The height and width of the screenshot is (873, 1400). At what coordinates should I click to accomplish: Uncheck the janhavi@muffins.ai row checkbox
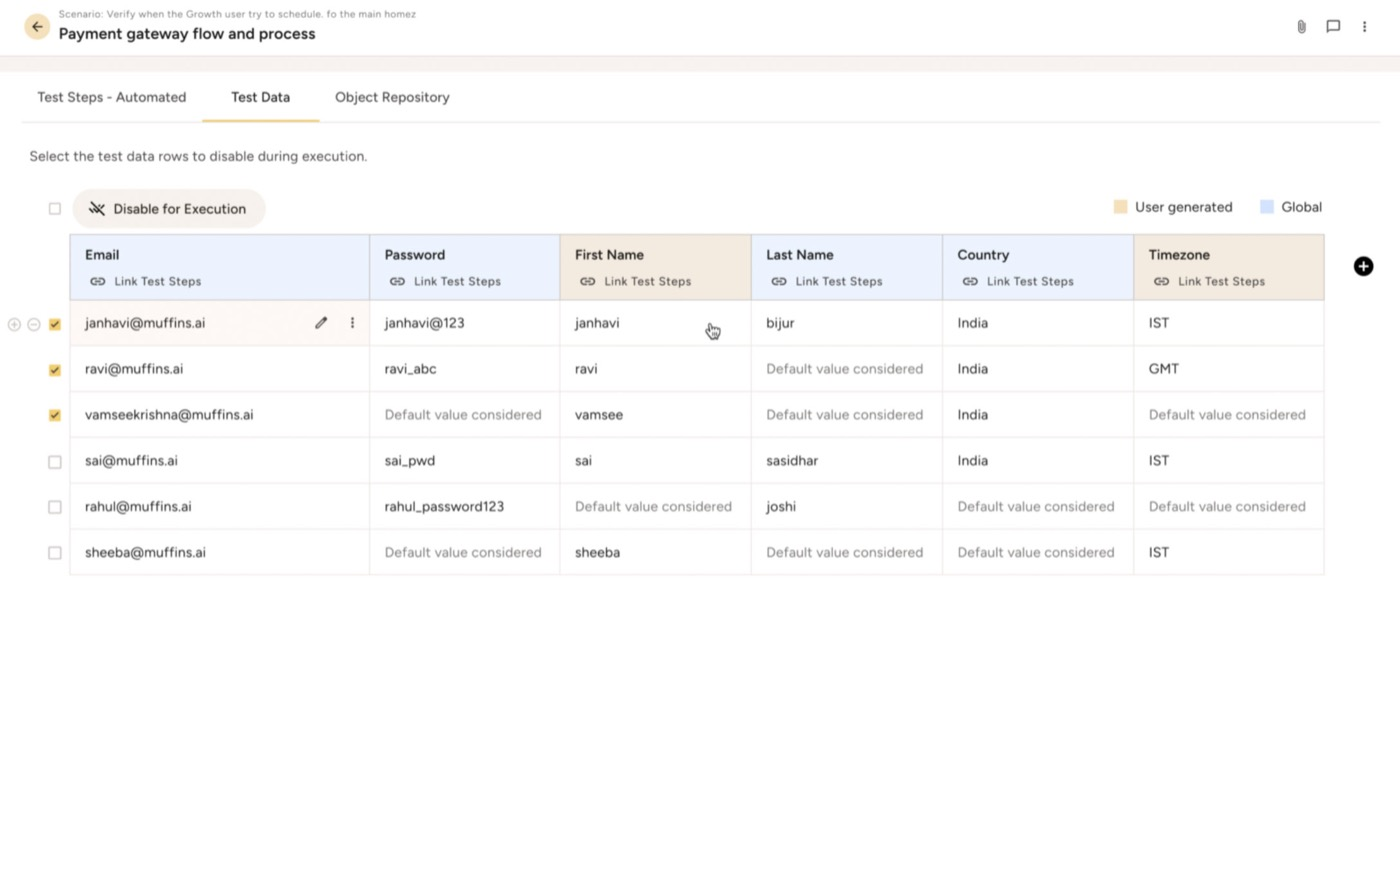pos(55,324)
